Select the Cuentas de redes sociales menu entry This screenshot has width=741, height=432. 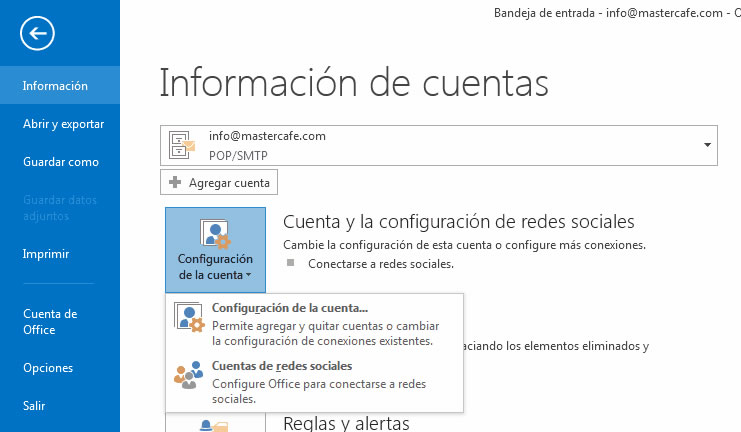pyautogui.click(x=282, y=366)
